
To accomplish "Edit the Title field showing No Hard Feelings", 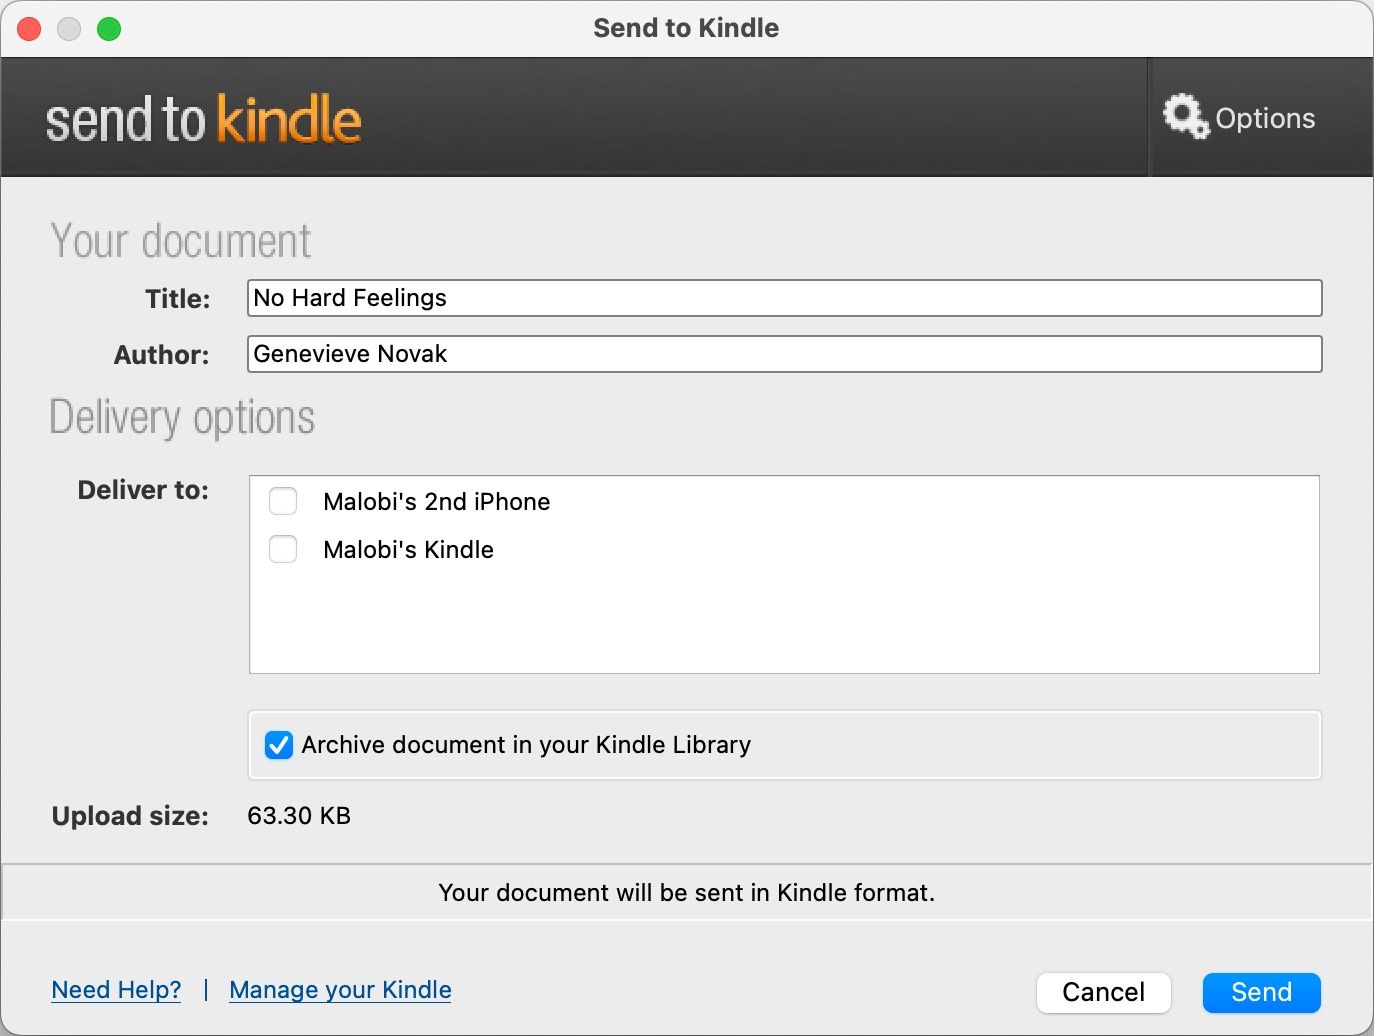I will tap(784, 297).
